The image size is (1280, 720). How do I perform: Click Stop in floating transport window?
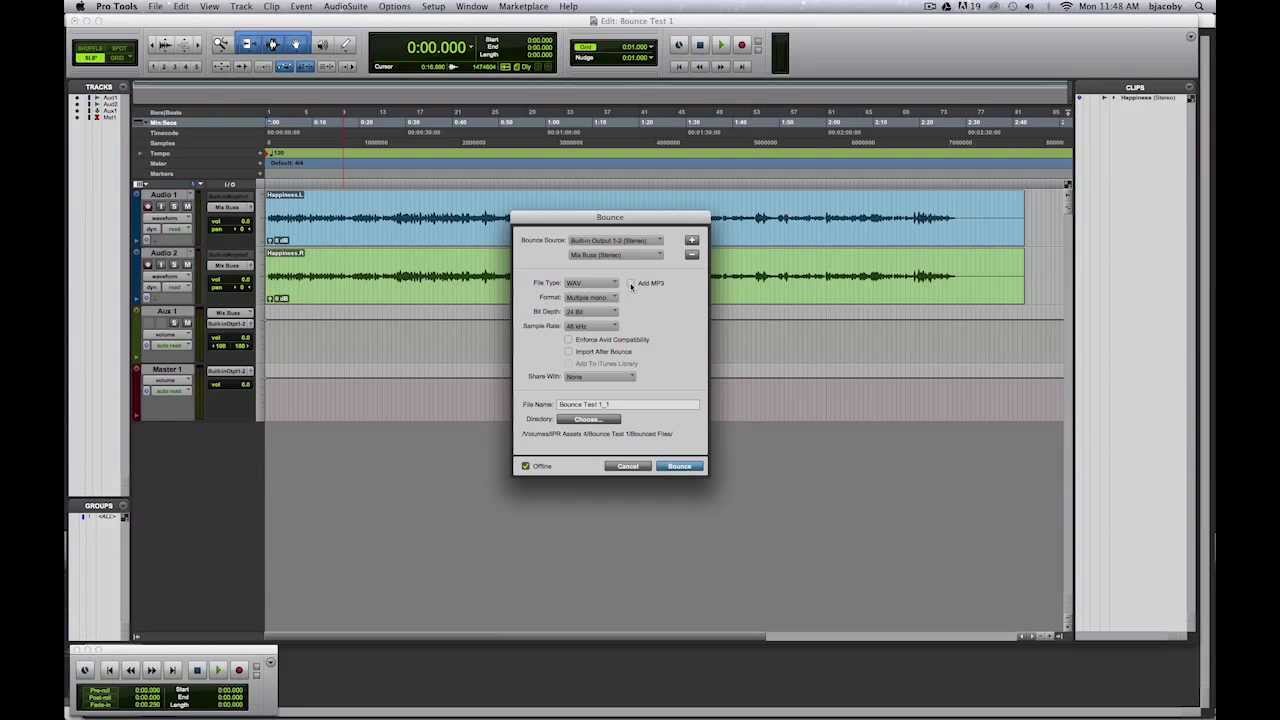click(197, 670)
